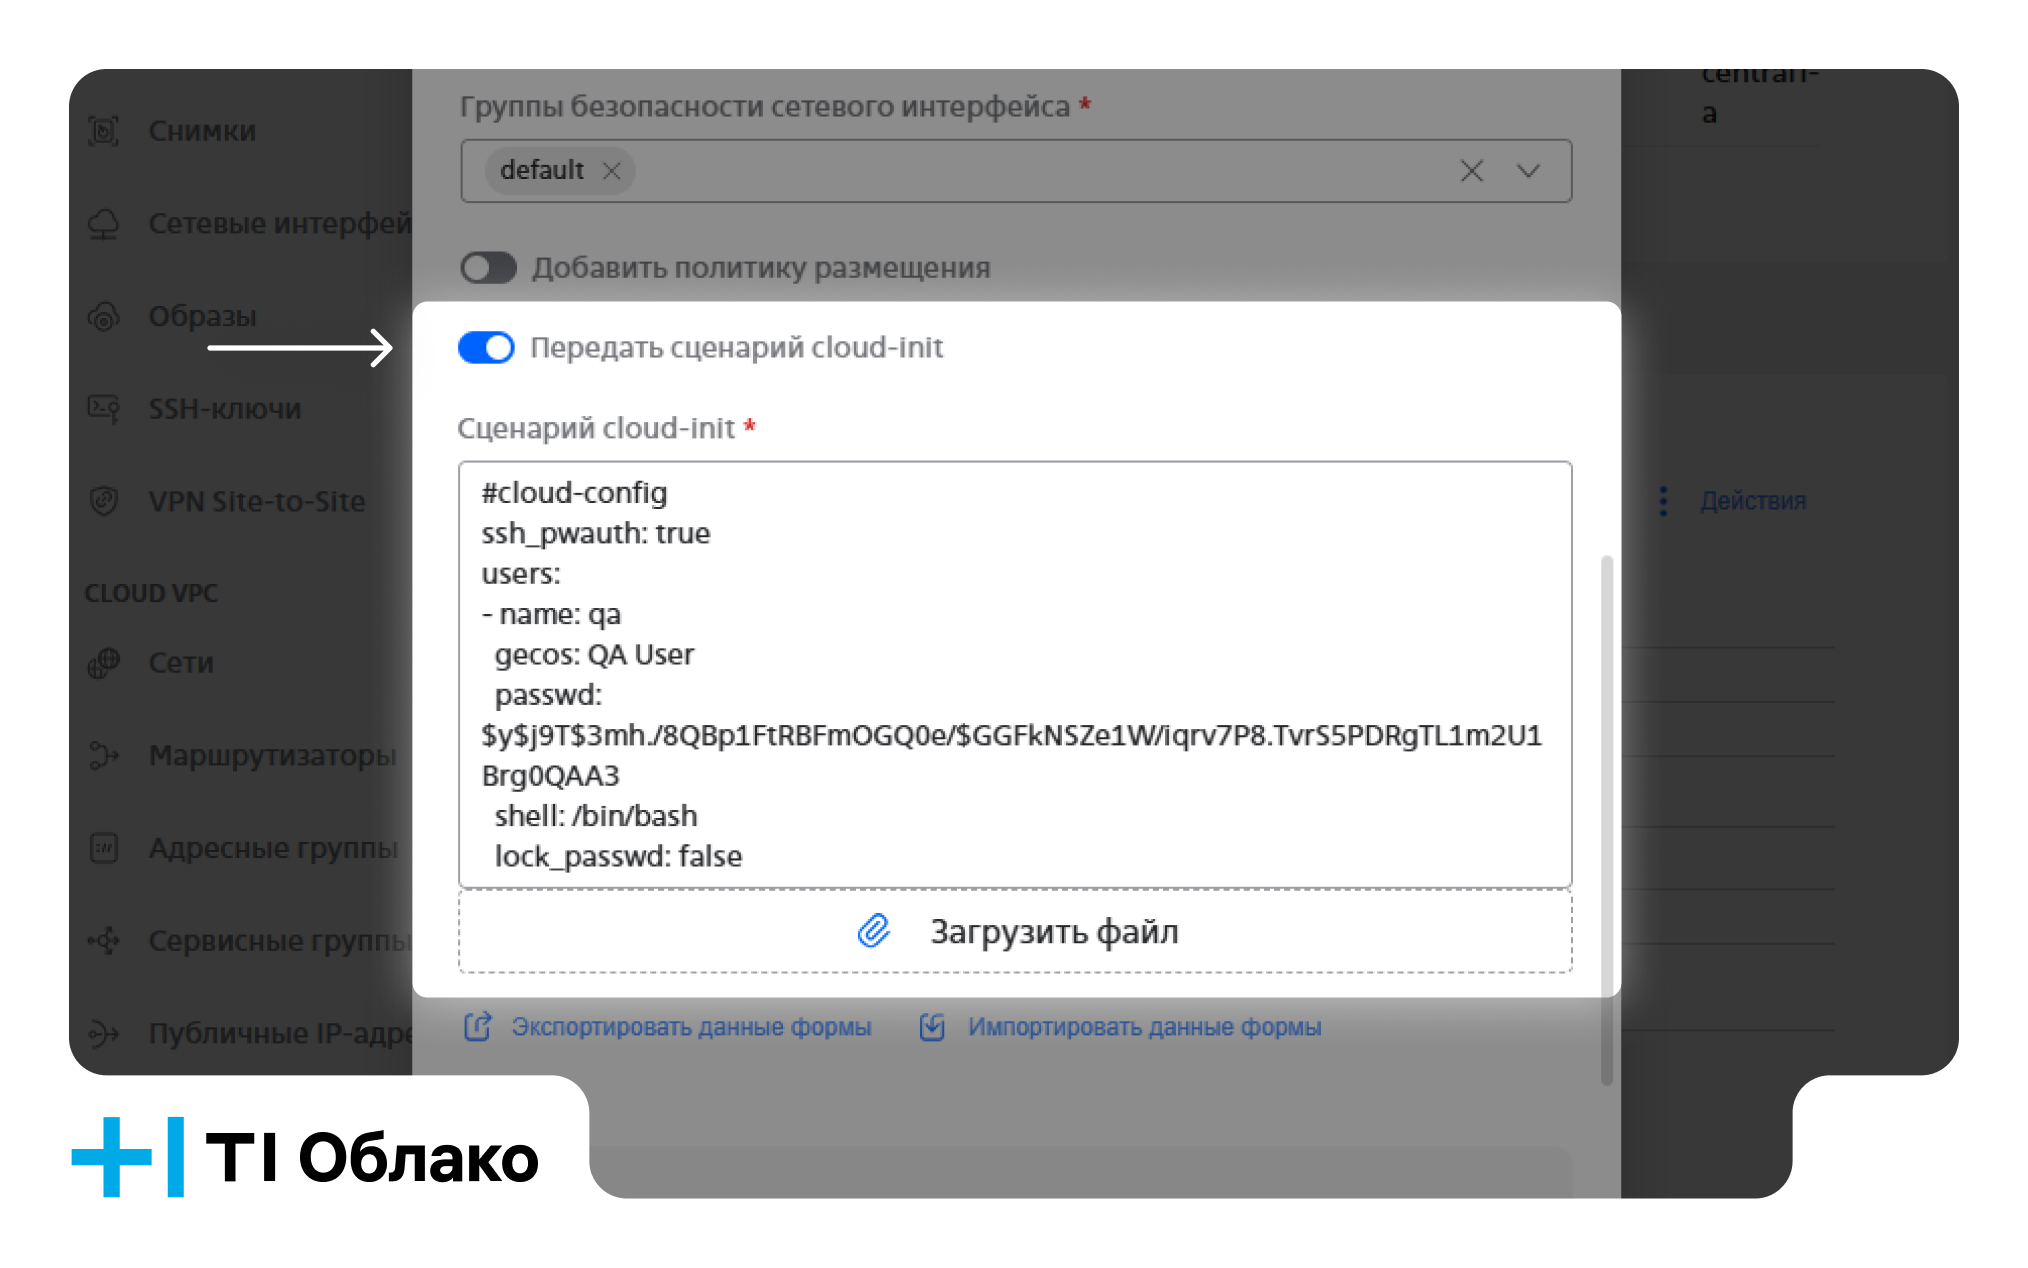Expand the security groups dropdown chevron

(1528, 171)
